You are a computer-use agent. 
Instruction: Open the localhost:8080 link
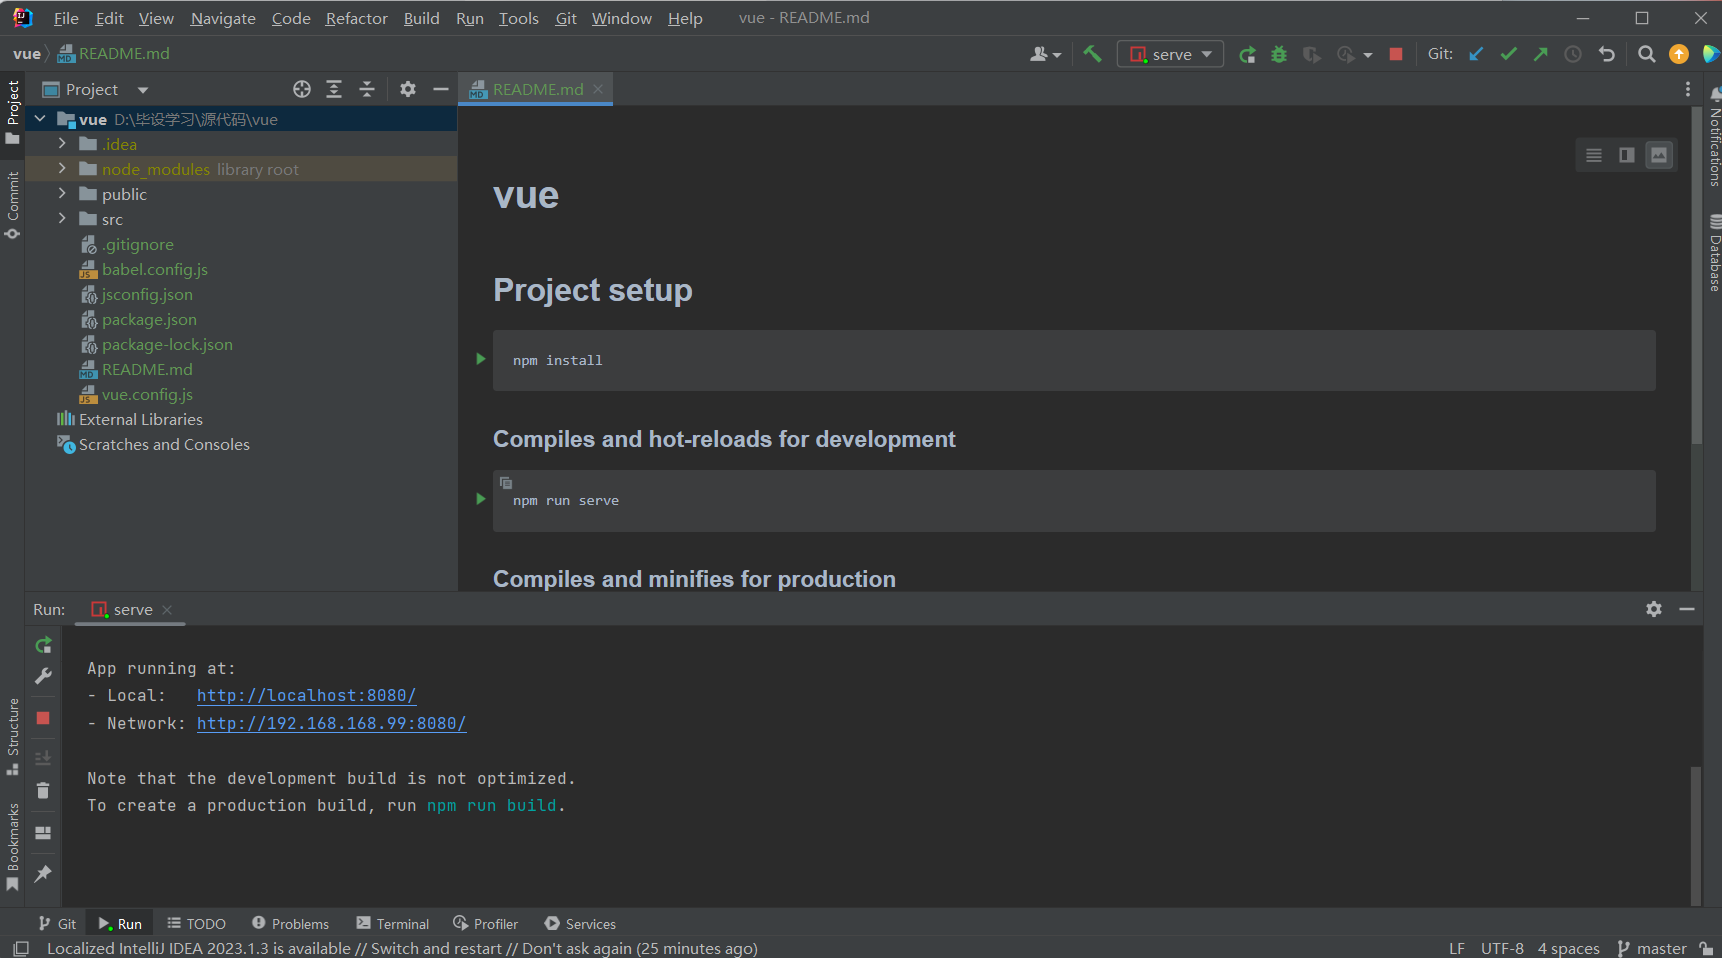306,695
